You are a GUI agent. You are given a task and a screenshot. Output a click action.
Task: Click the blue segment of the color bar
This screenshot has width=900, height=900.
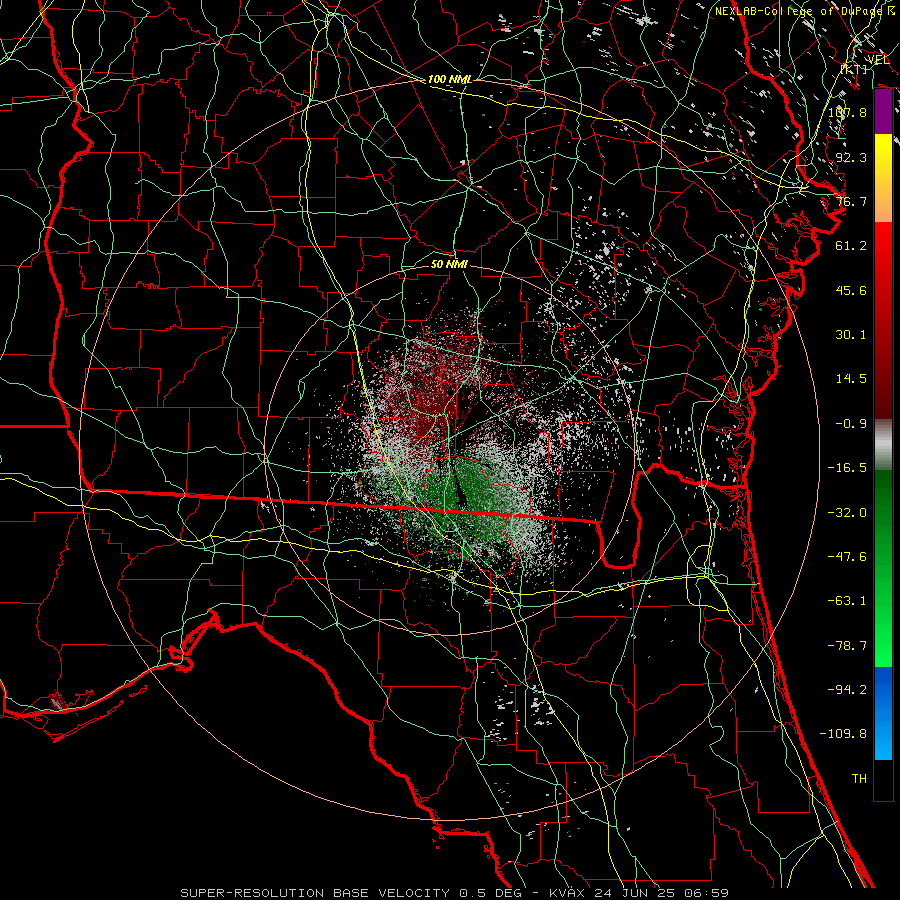(883, 713)
